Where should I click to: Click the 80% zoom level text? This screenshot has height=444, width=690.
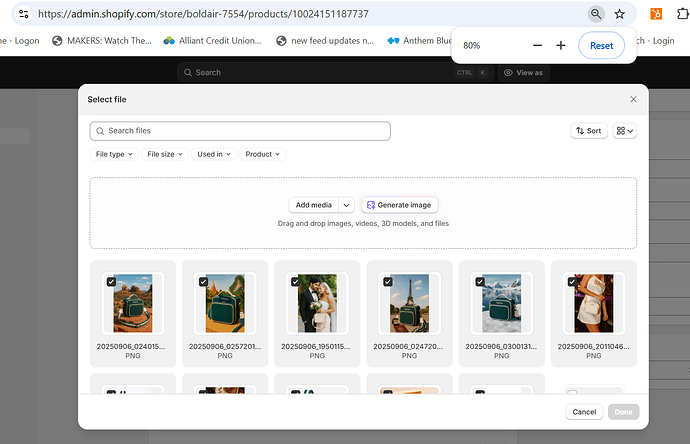(471, 46)
